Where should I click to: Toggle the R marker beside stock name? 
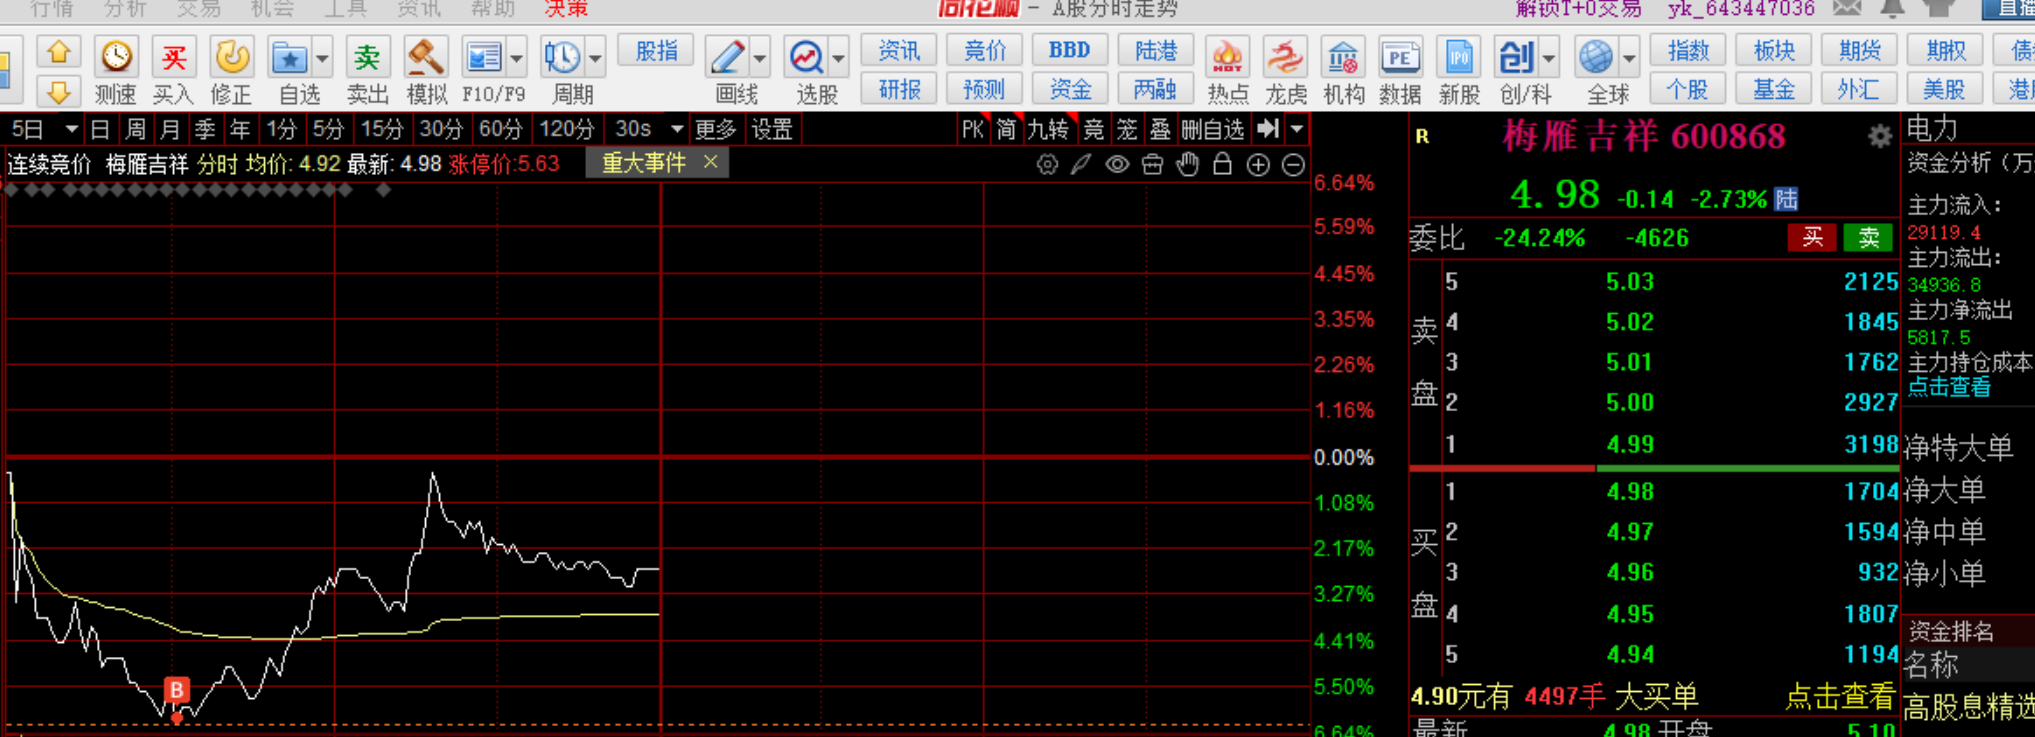coord(1422,136)
